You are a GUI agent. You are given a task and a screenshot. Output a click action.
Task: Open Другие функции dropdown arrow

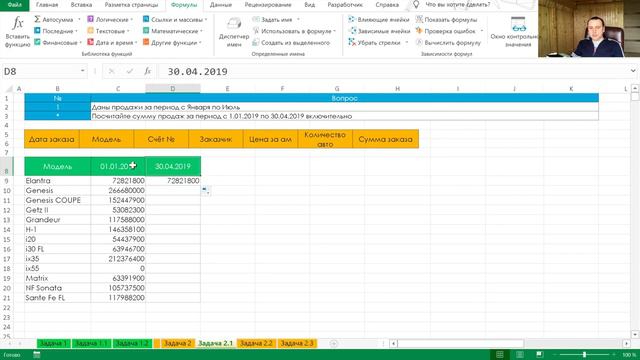pyautogui.click(x=200, y=42)
